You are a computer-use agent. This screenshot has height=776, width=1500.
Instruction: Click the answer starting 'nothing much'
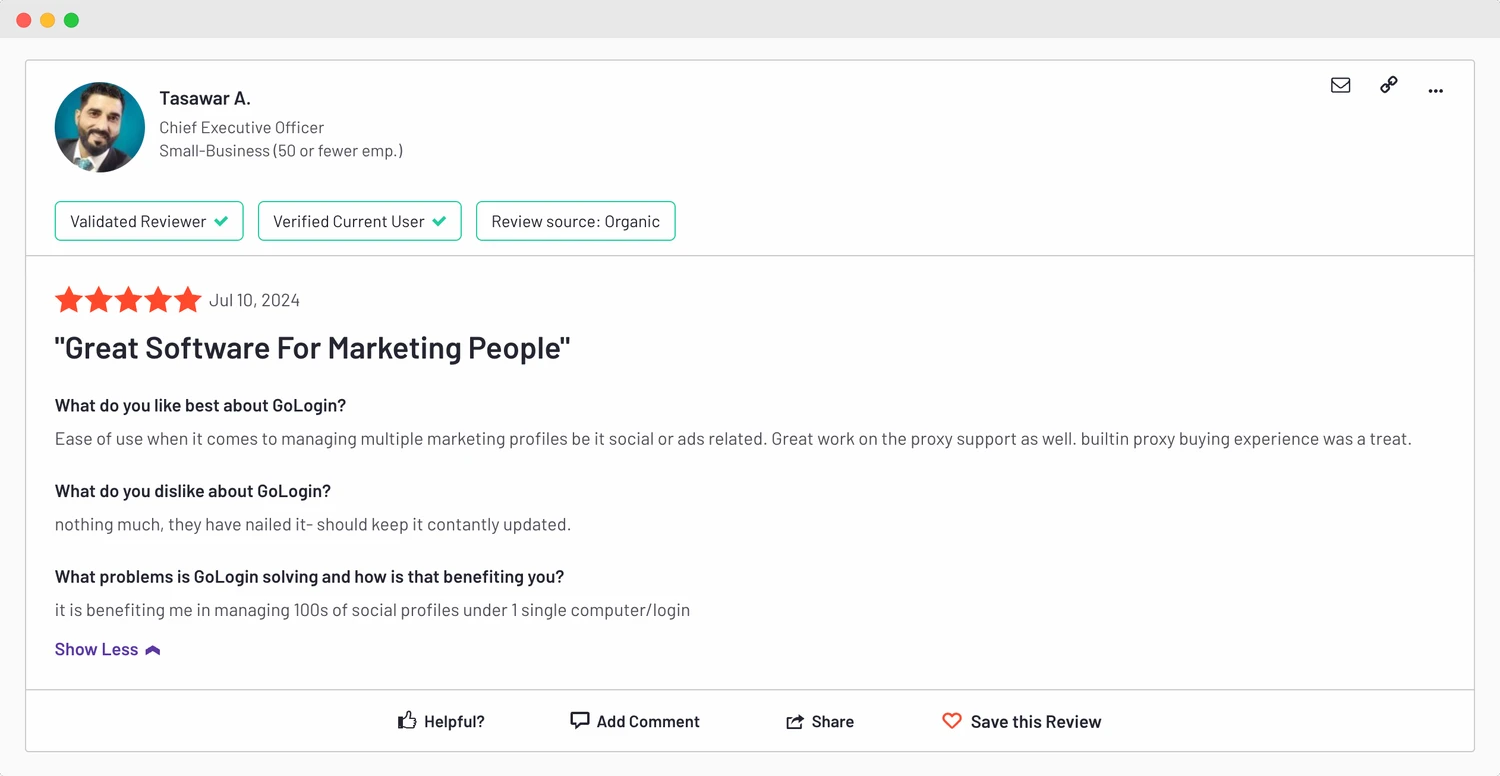(x=313, y=524)
